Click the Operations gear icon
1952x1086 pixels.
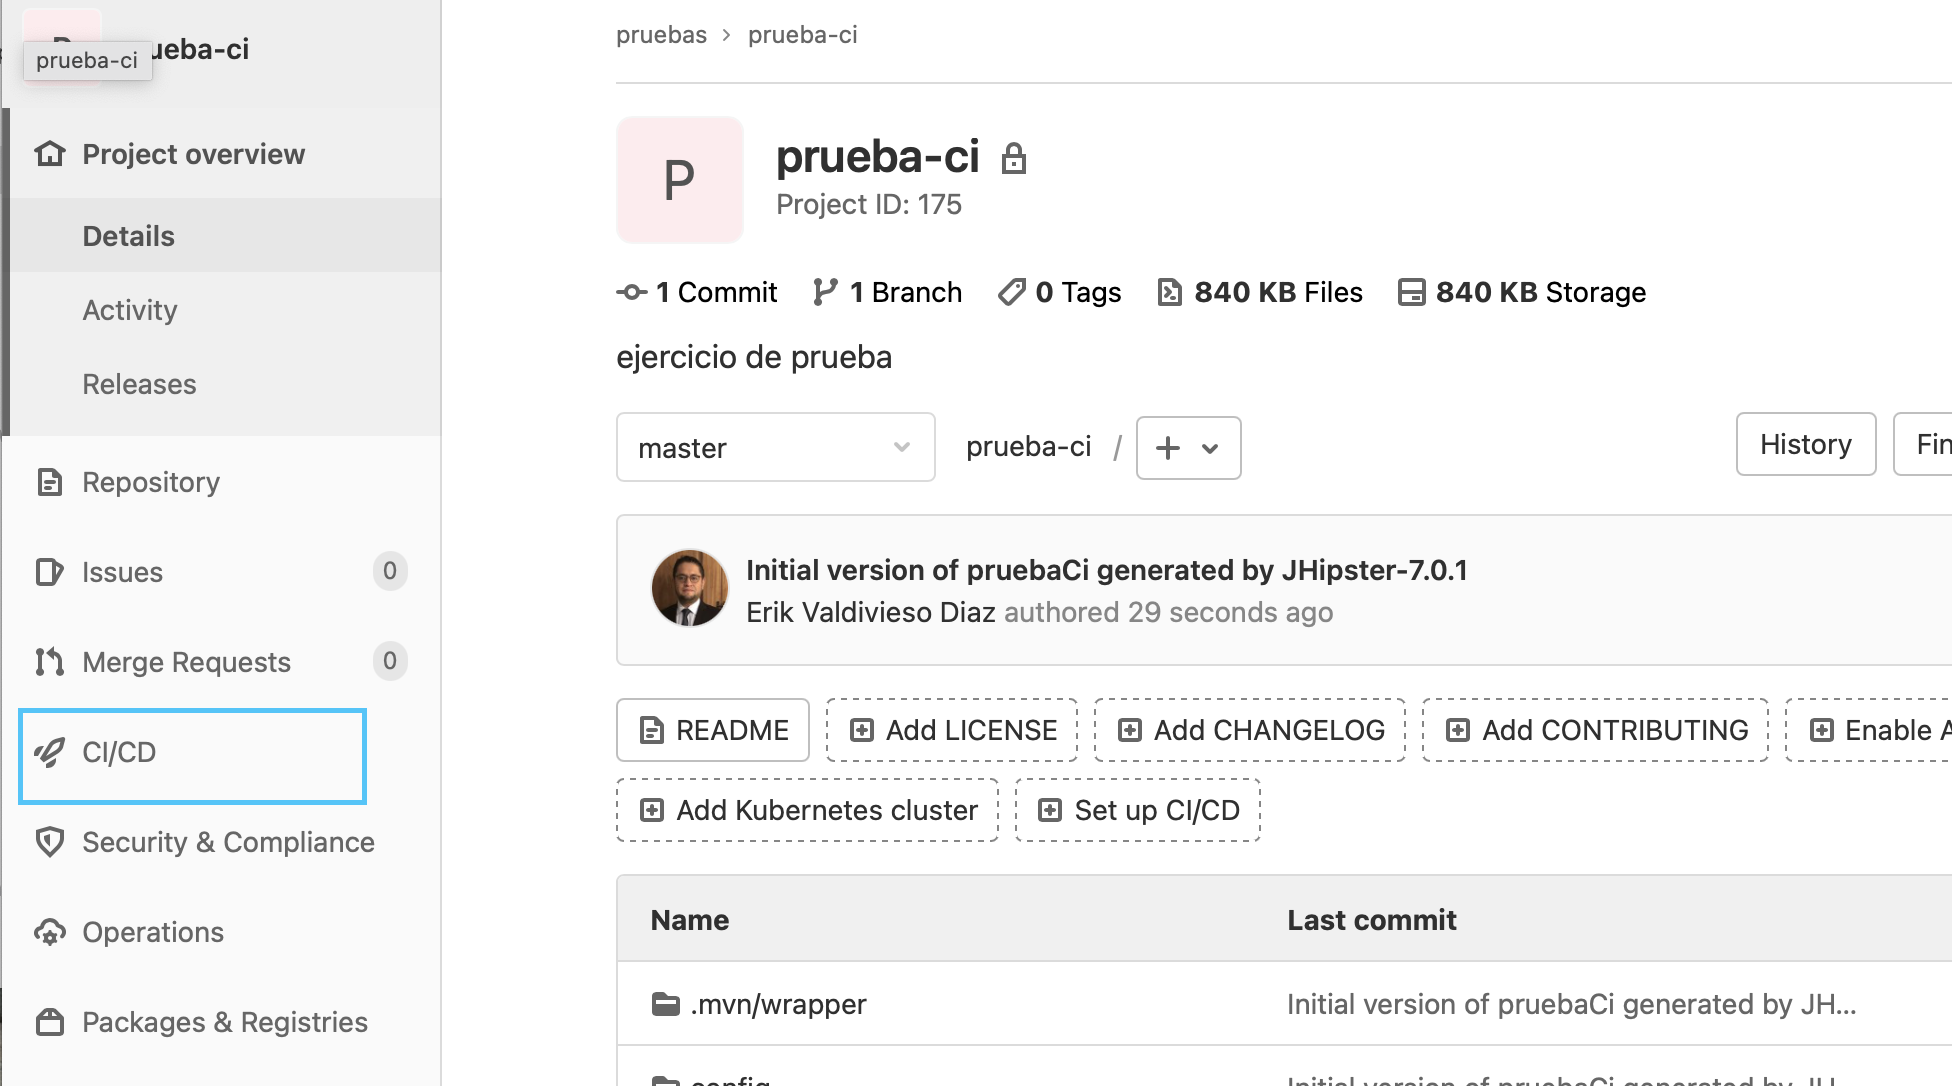pyautogui.click(x=50, y=932)
